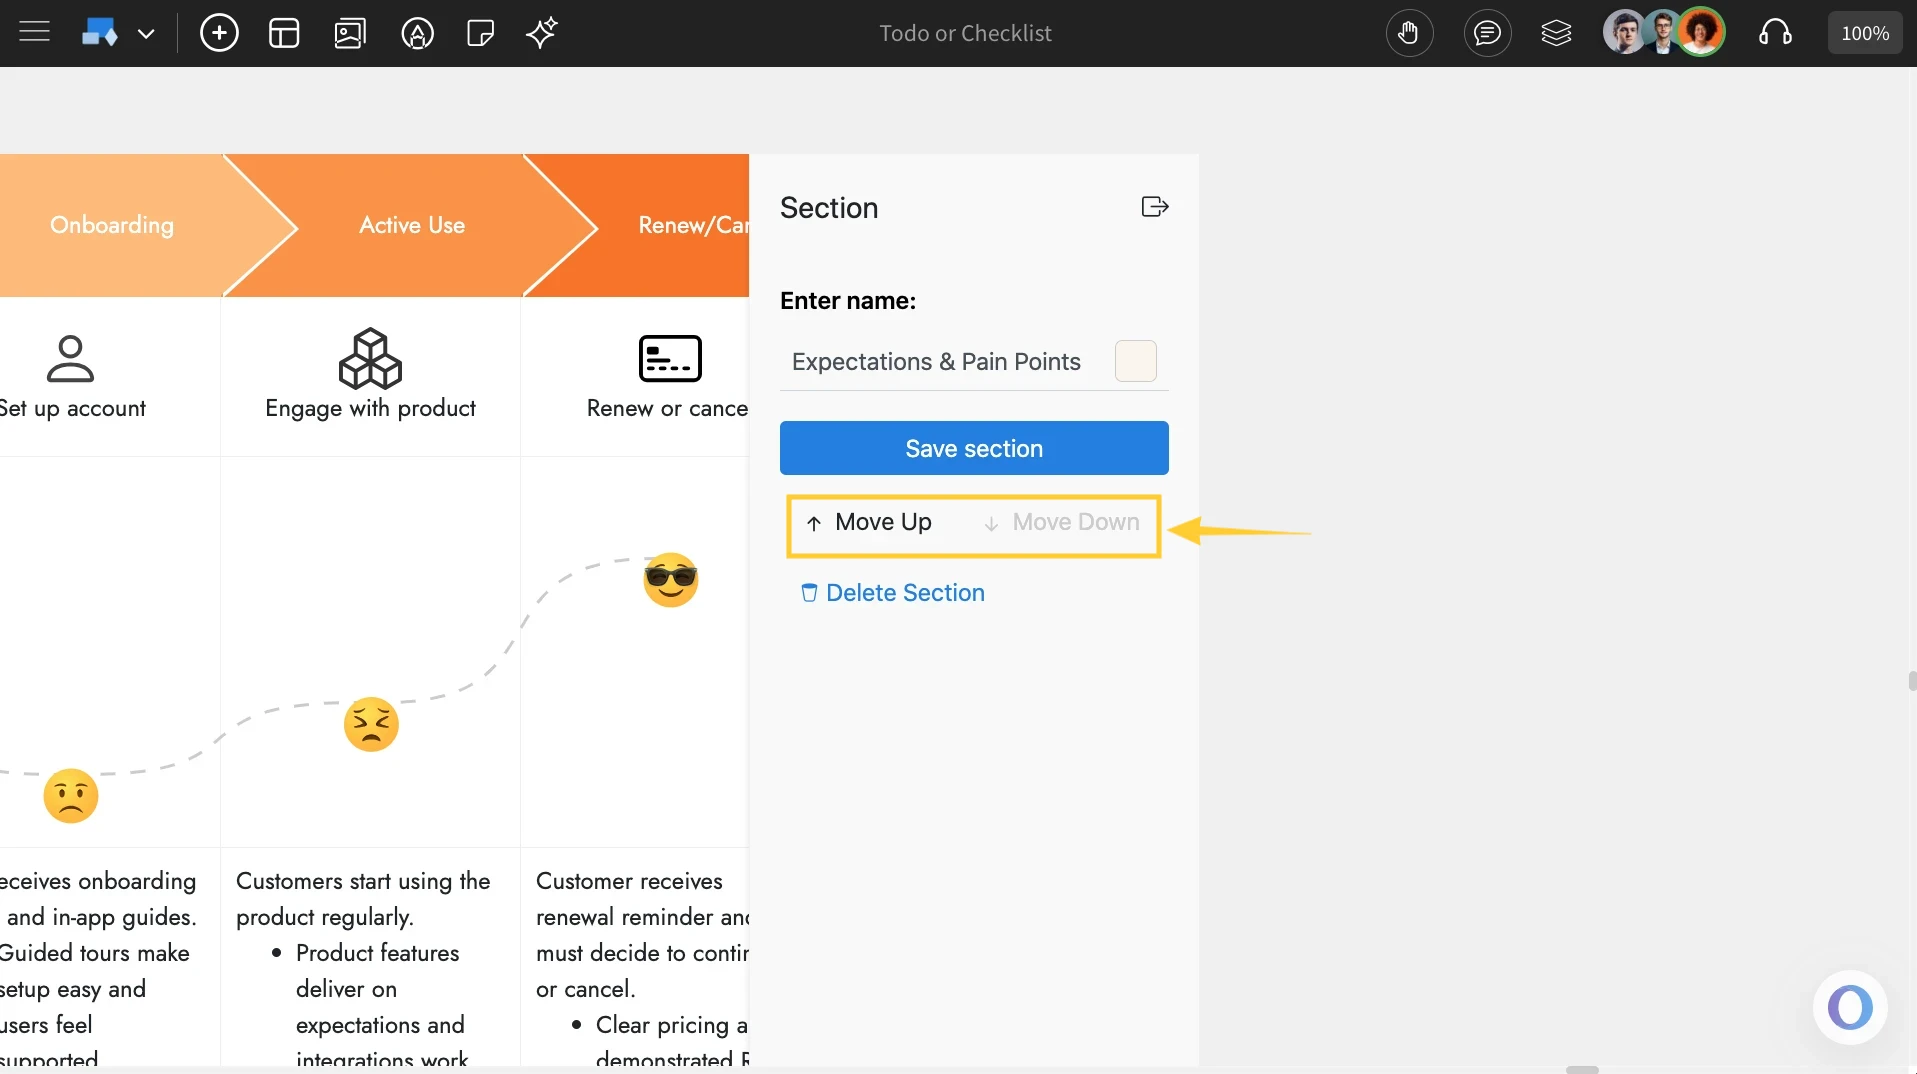Open the templates icon in the toolbar
This screenshot has height=1074, width=1917.
(284, 32)
